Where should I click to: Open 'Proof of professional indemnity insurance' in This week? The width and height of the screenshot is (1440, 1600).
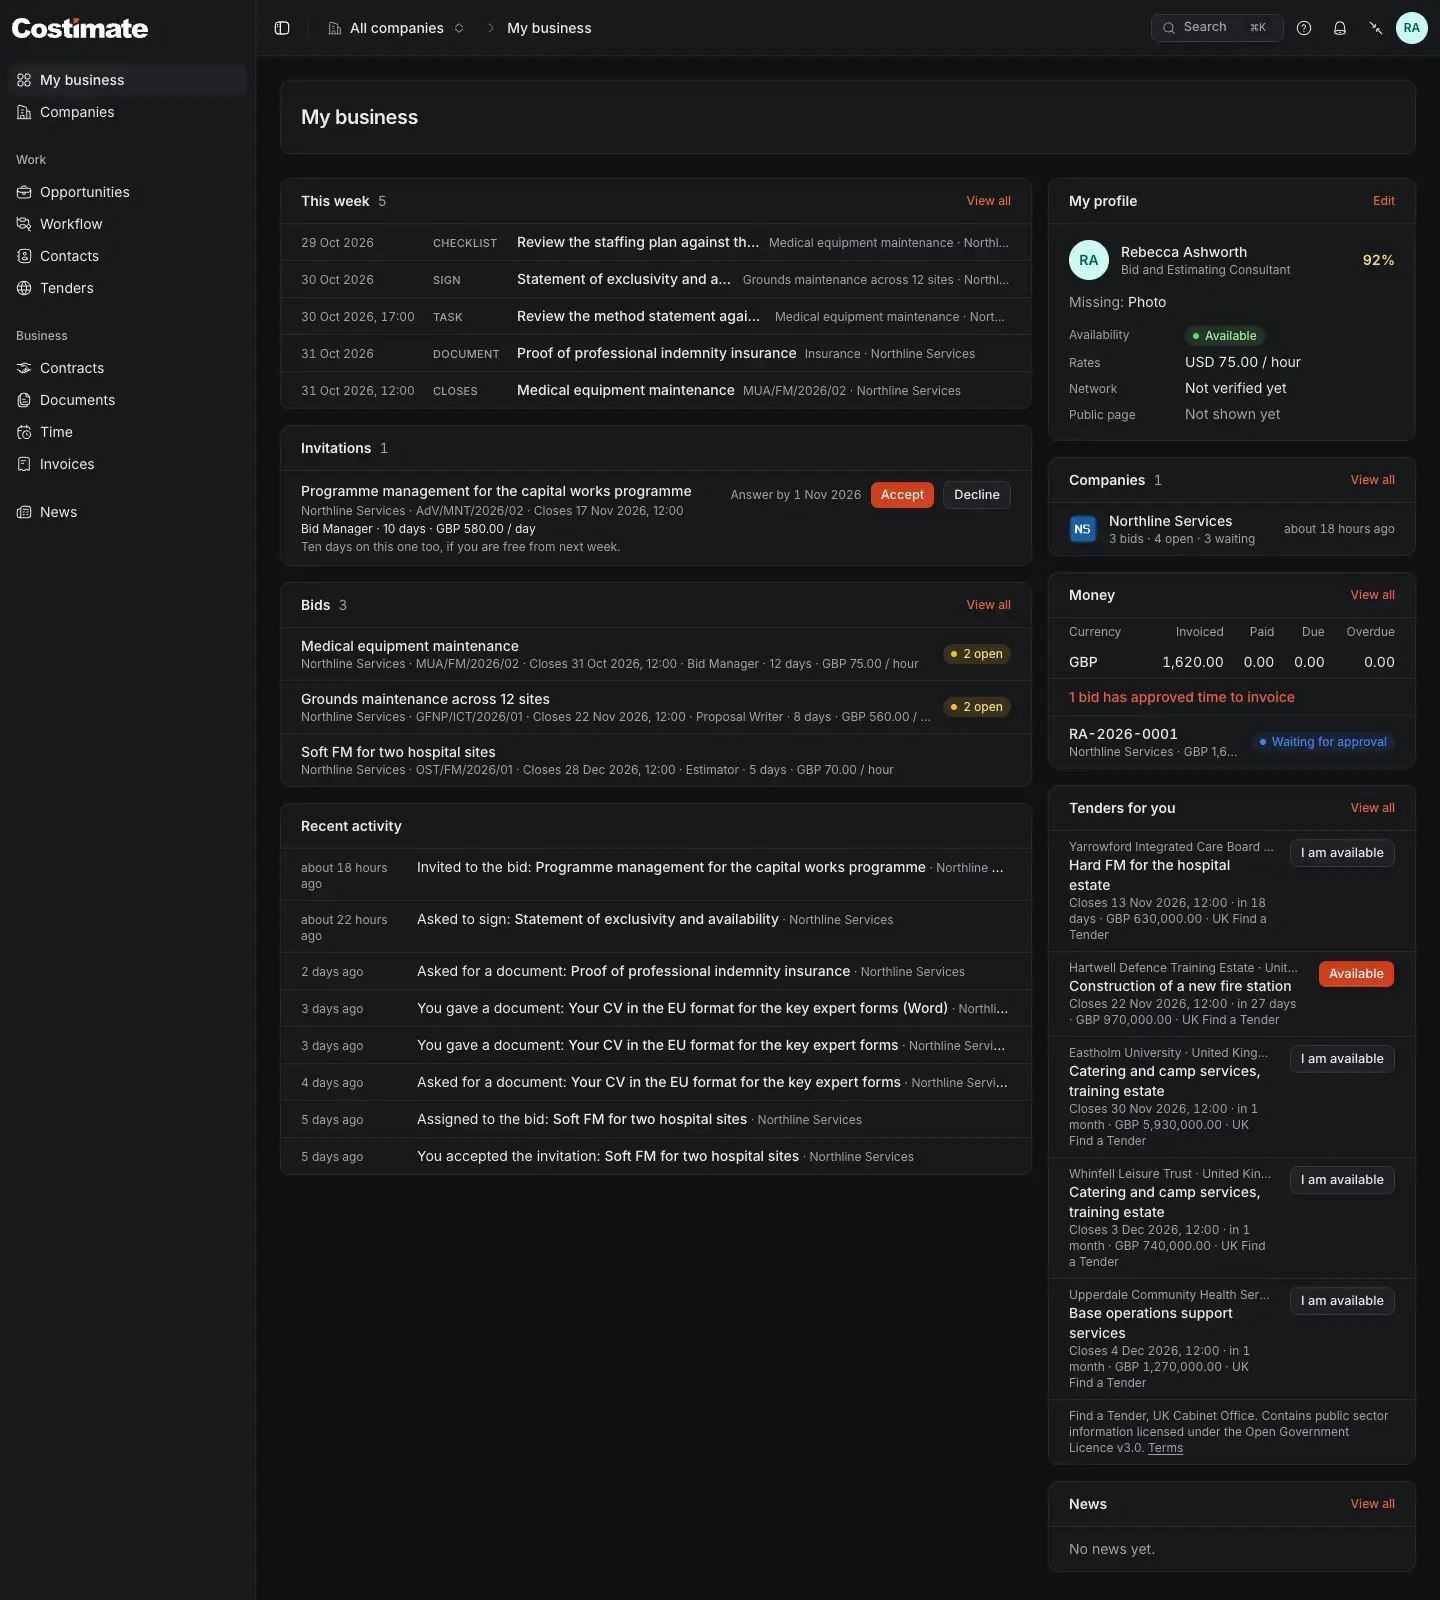[656, 354]
